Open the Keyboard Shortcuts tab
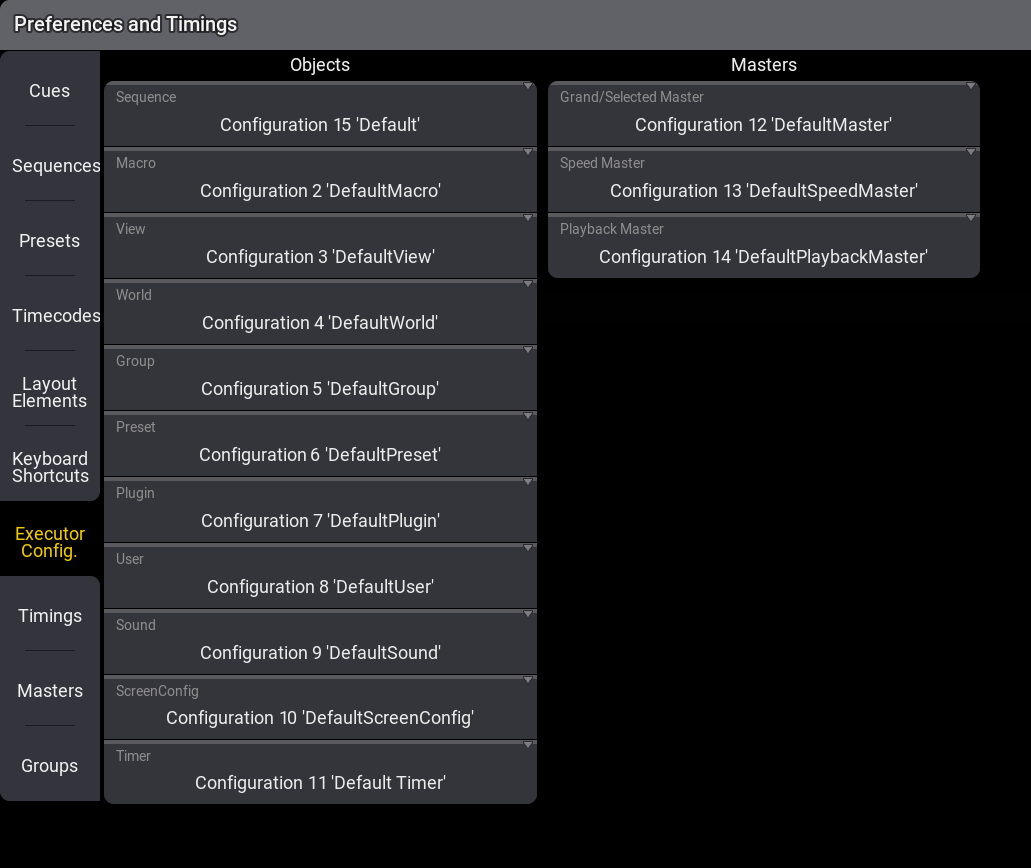Viewport: 1031px width, 868px height. pyautogui.click(x=50, y=467)
